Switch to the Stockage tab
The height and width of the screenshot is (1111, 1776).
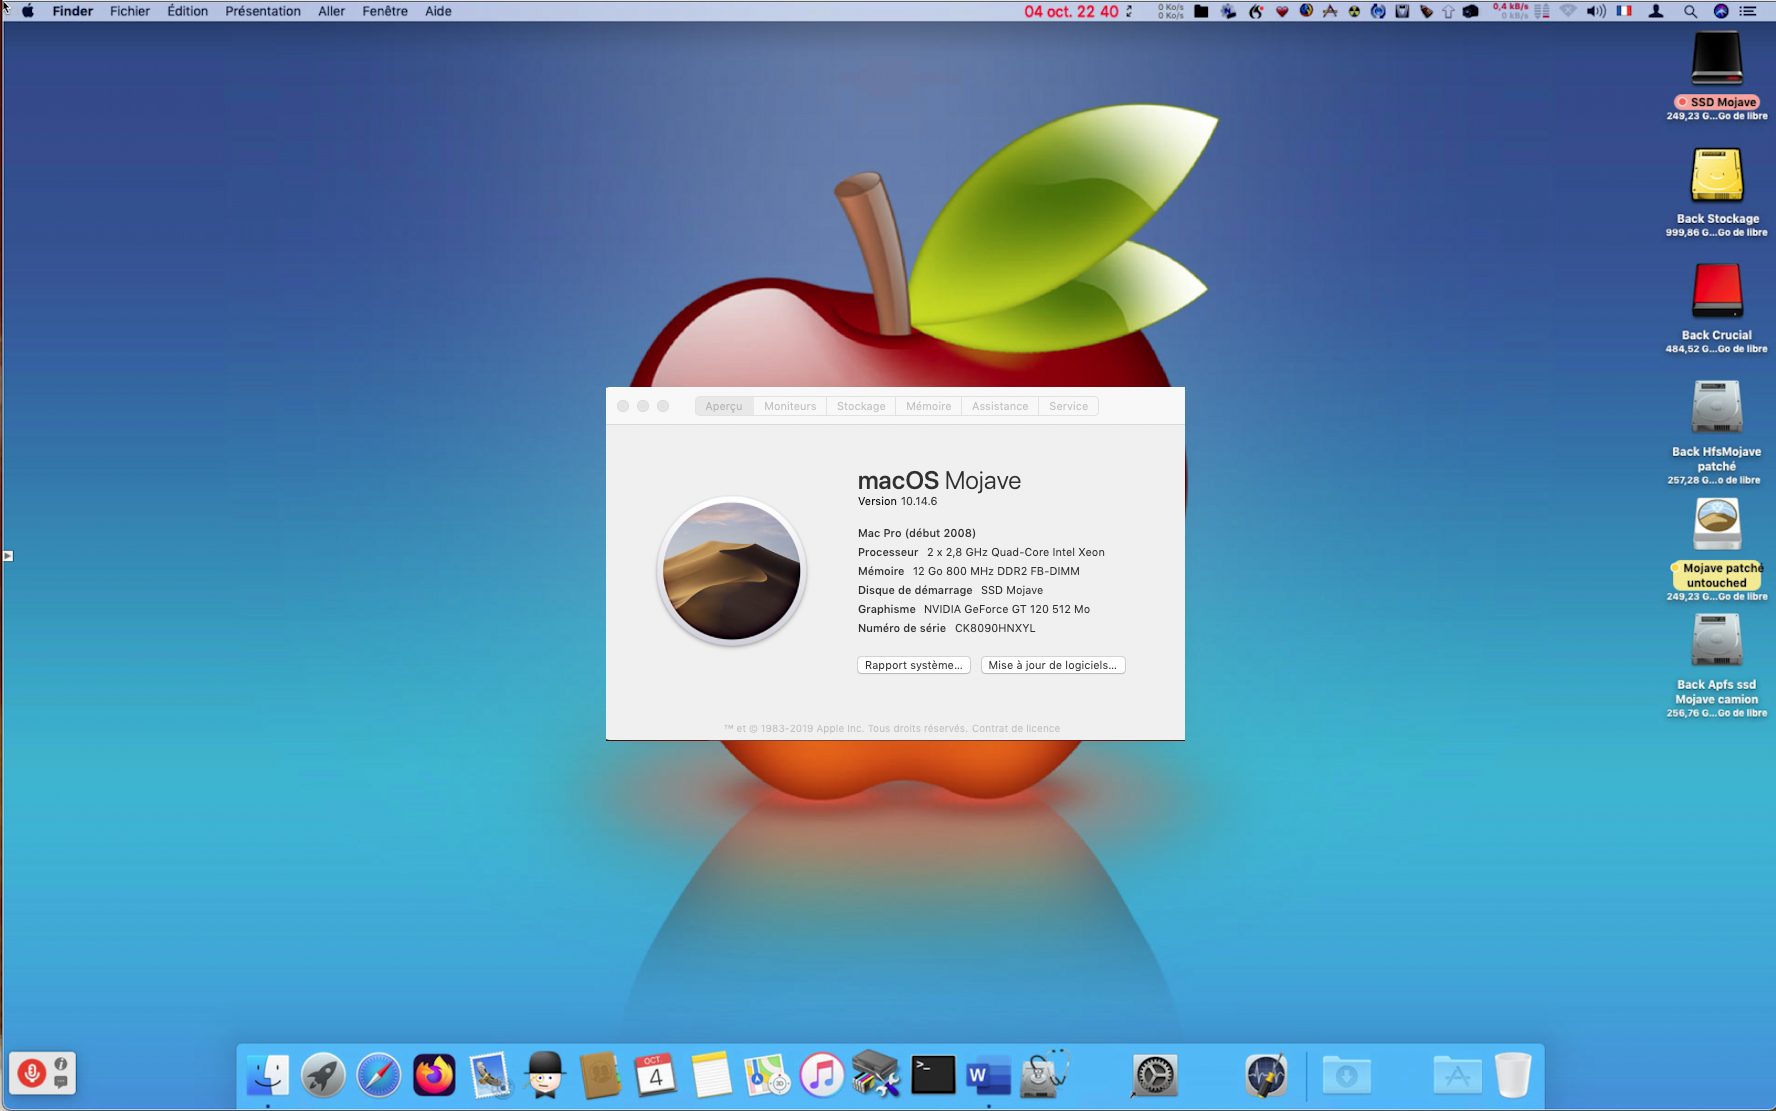861,406
